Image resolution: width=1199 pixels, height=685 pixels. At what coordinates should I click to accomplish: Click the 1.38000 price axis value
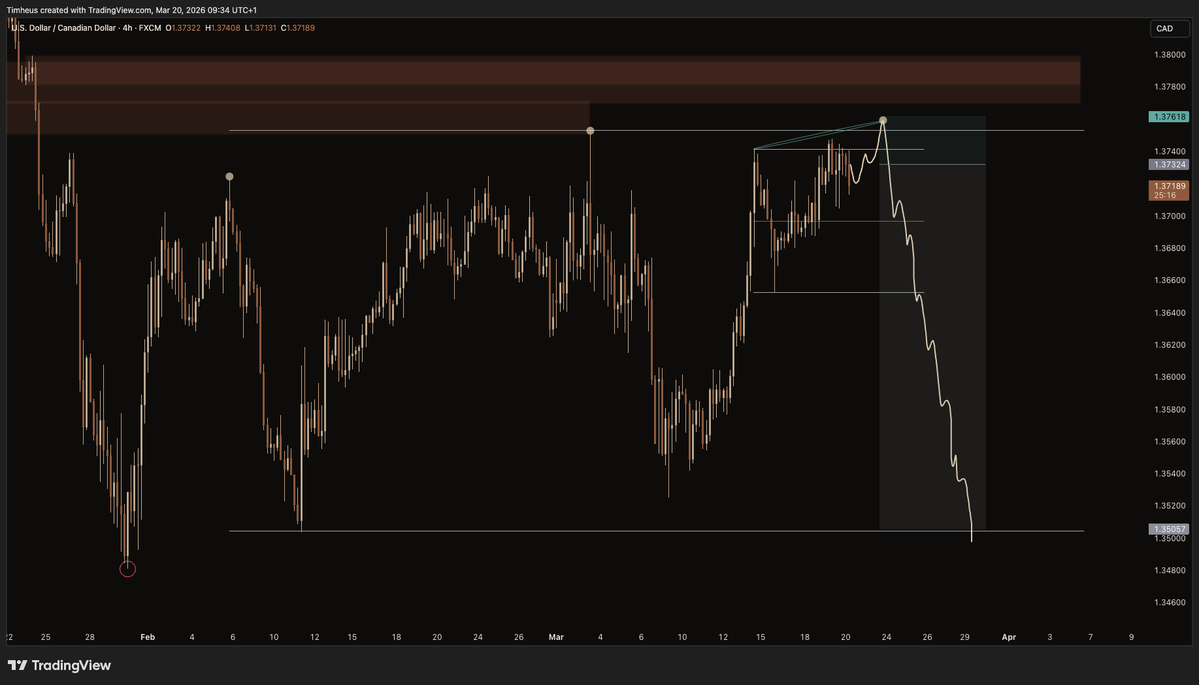[x=1170, y=54]
